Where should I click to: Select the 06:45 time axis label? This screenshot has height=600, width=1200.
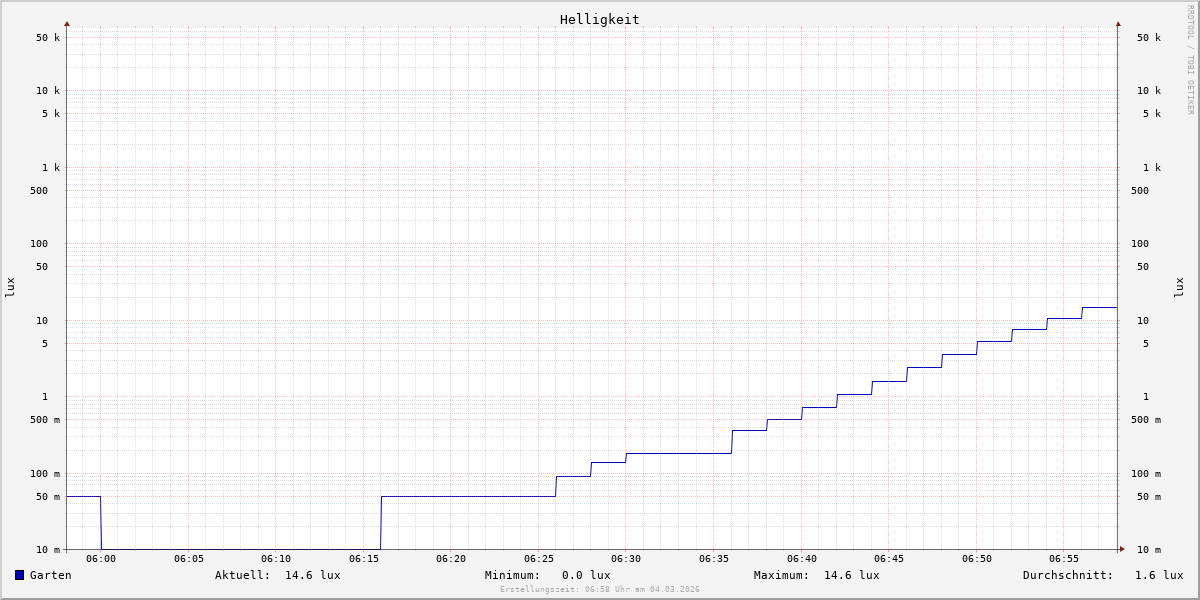(889, 559)
